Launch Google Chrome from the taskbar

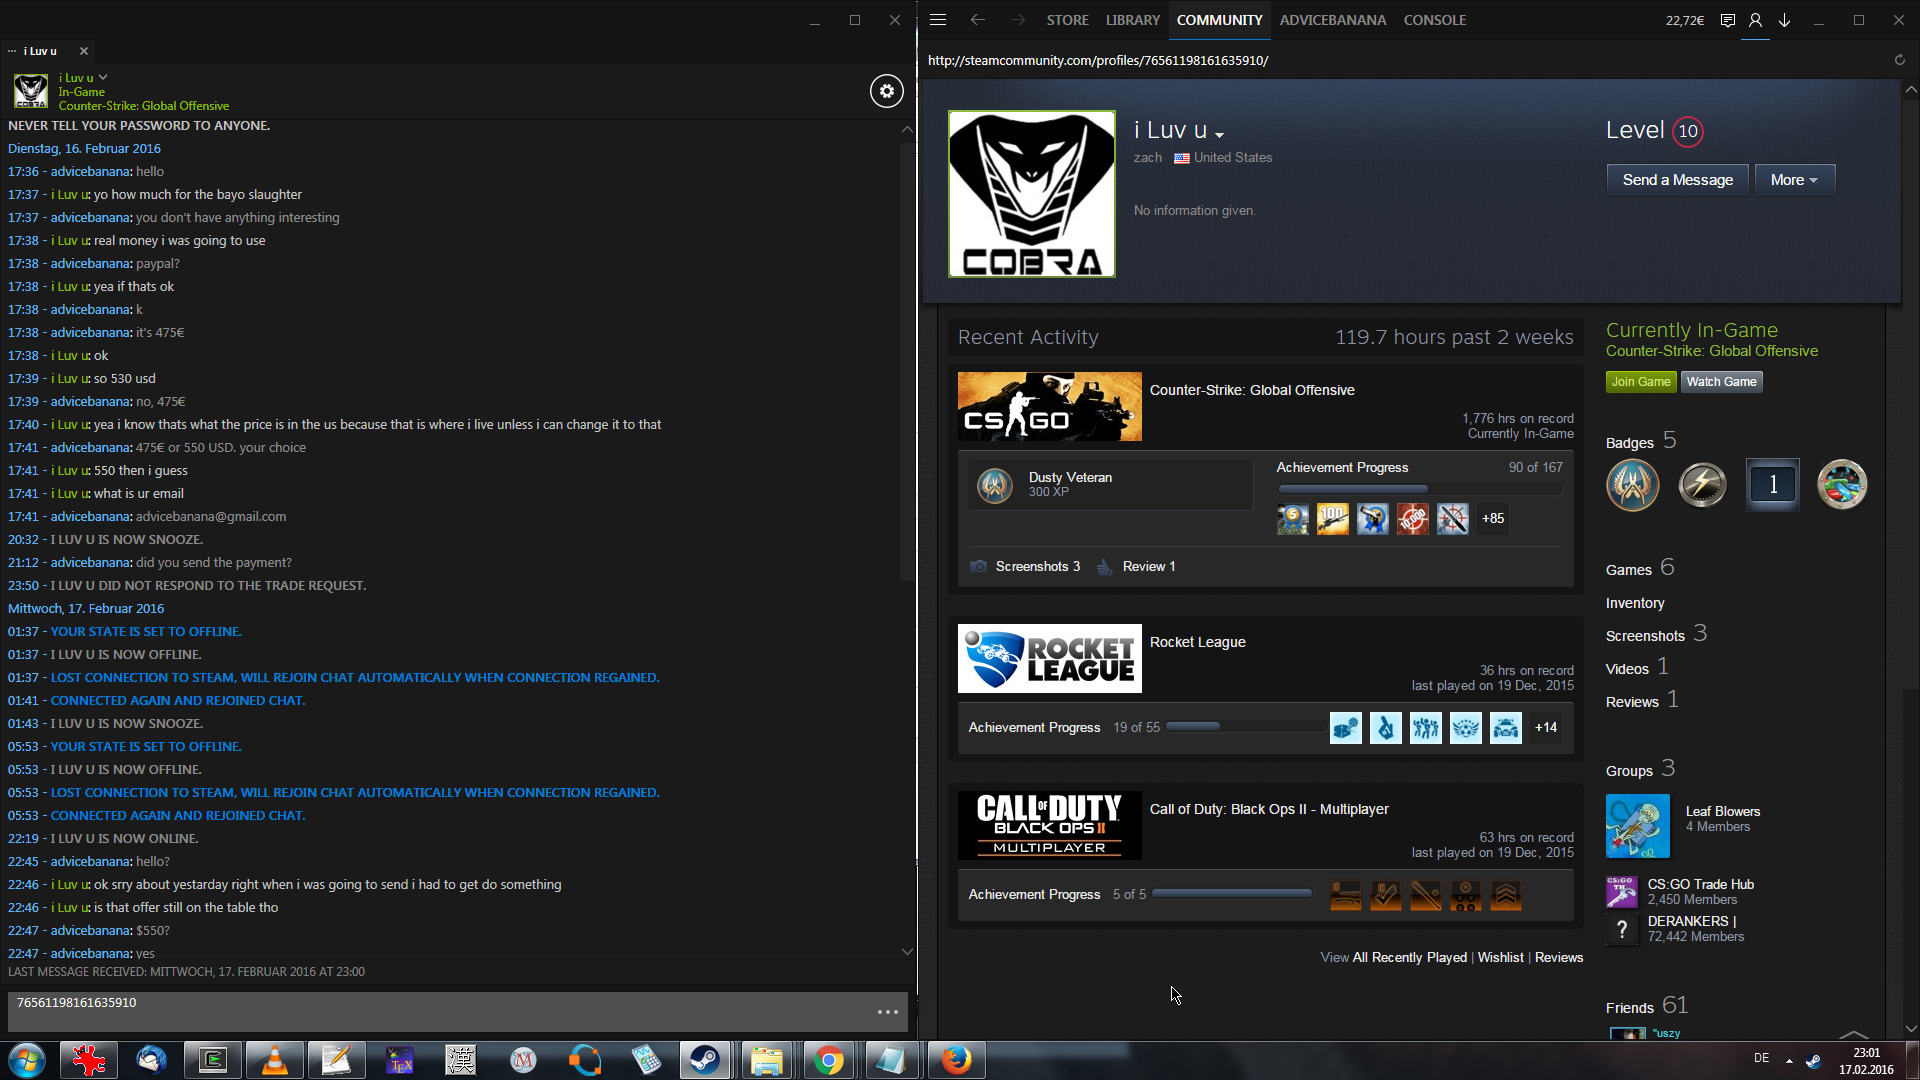[828, 1060]
